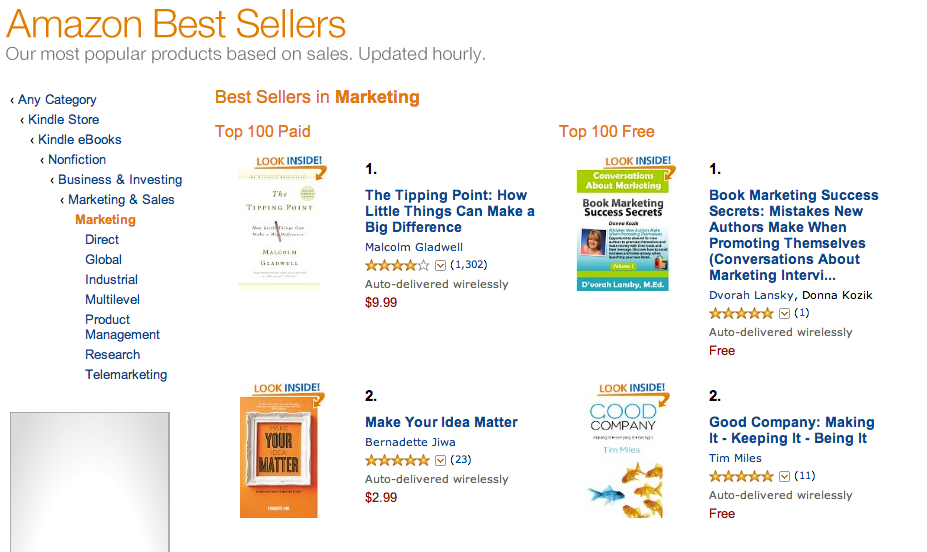This screenshot has width=927, height=552.
Task: Open the 1,302 customer reviews link
Action: tap(469, 265)
